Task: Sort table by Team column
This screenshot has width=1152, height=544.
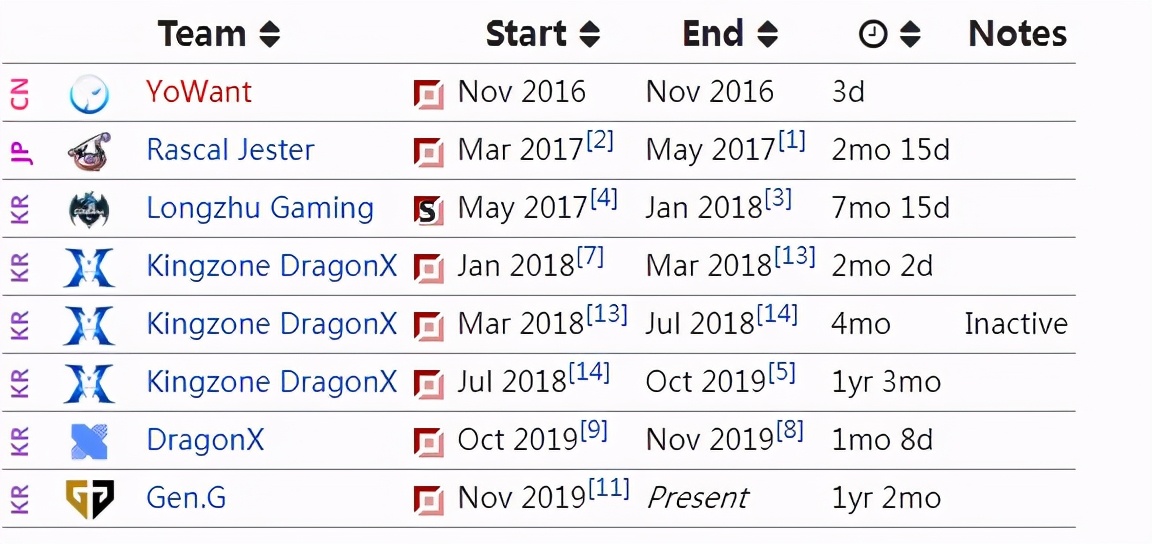Action: click(270, 35)
